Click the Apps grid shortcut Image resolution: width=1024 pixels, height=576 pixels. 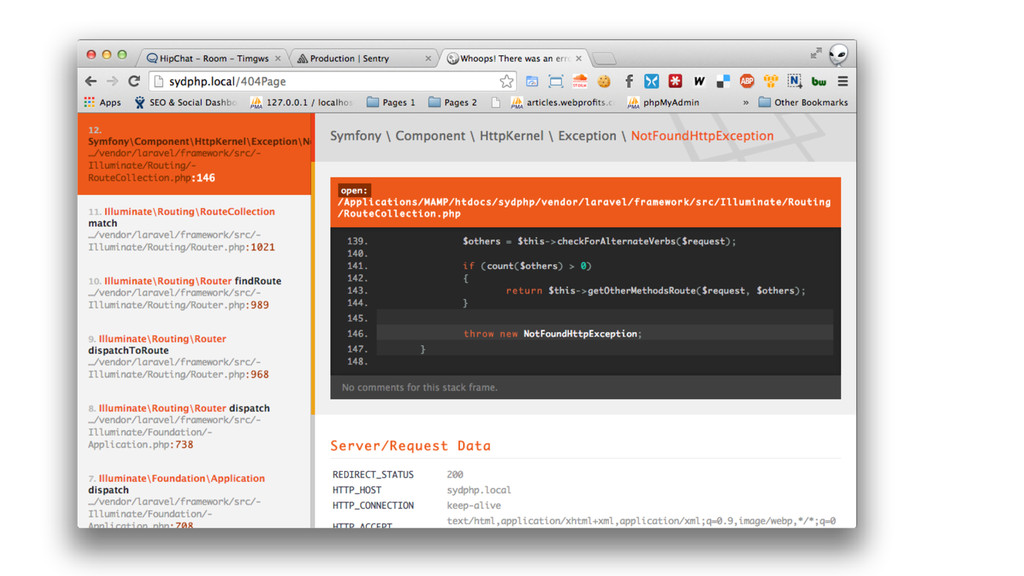coord(102,102)
